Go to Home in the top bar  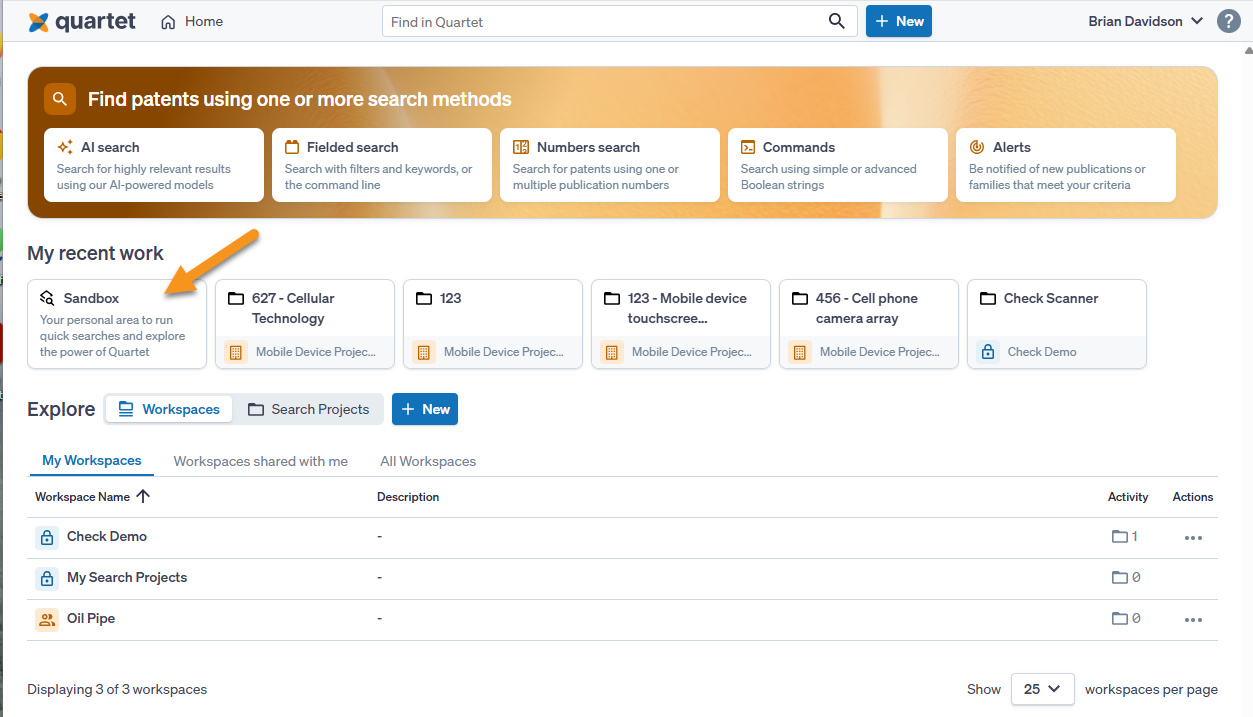(192, 21)
